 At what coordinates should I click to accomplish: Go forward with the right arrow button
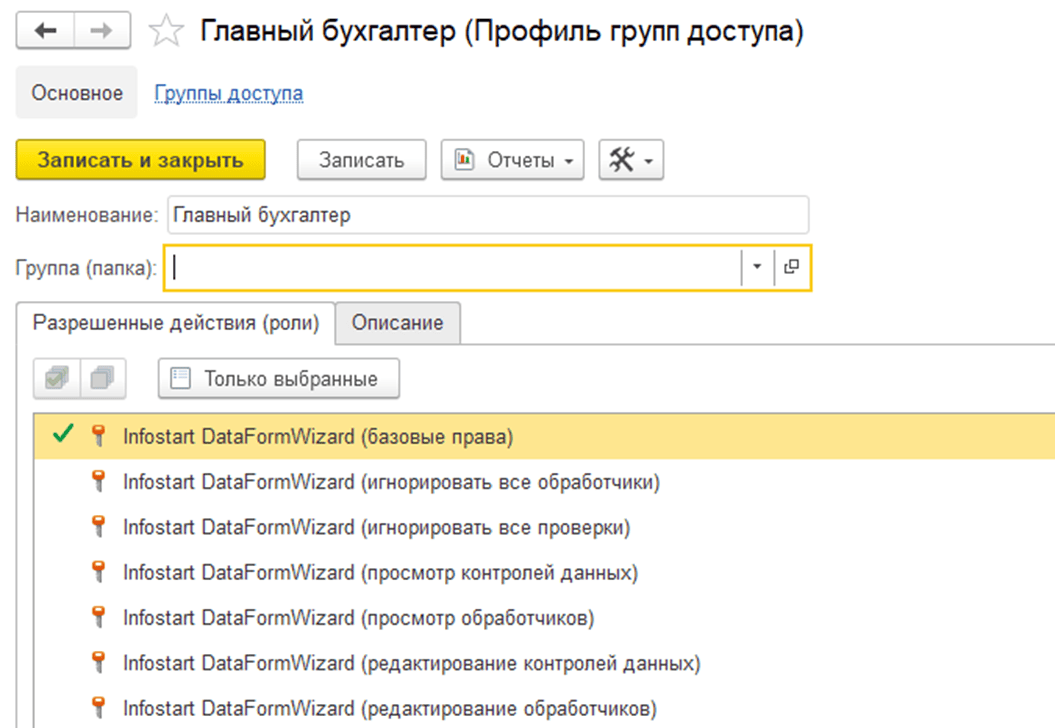(x=102, y=31)
